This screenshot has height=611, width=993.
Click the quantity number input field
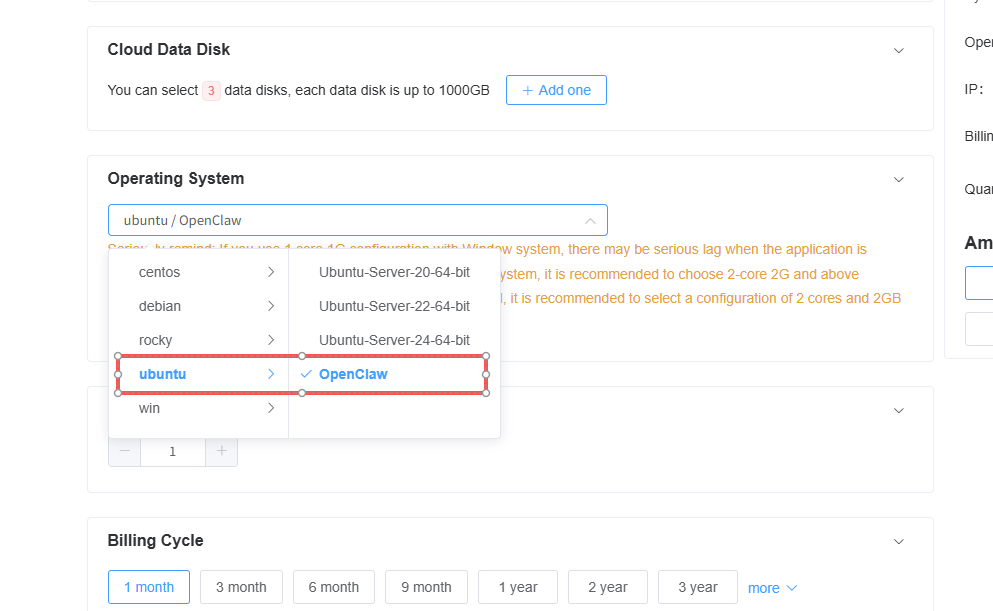coord(173,451)
